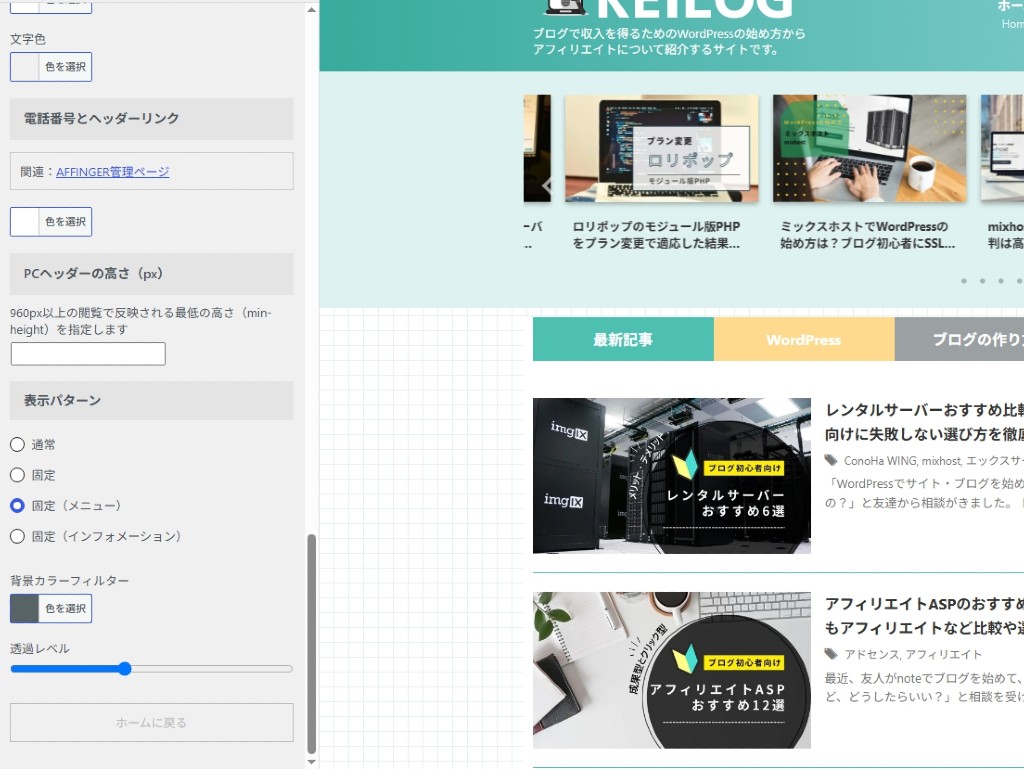Open the アフィリエイトASPのおすすめ article title
Viewport: 1024px width, 769px height.
pyautogui.click(x=924, y=616)
